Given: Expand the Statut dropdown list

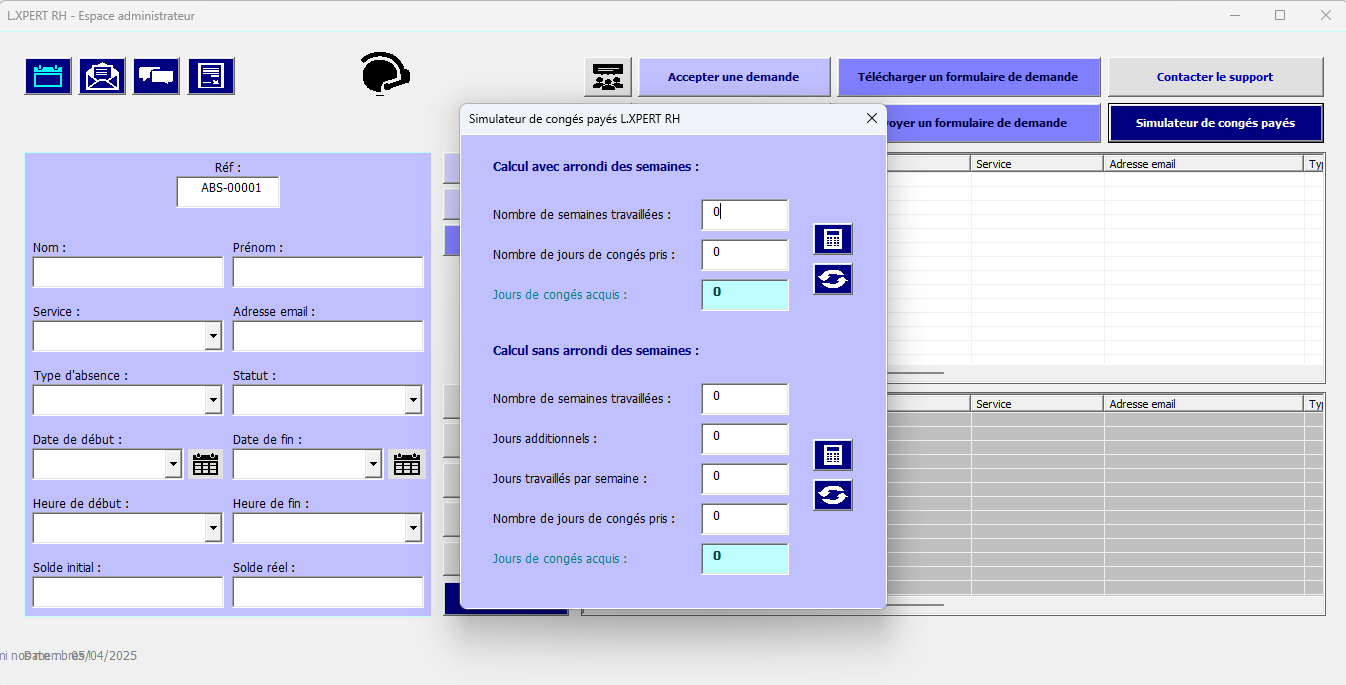Looking at the screenshot, I should 413,400.
